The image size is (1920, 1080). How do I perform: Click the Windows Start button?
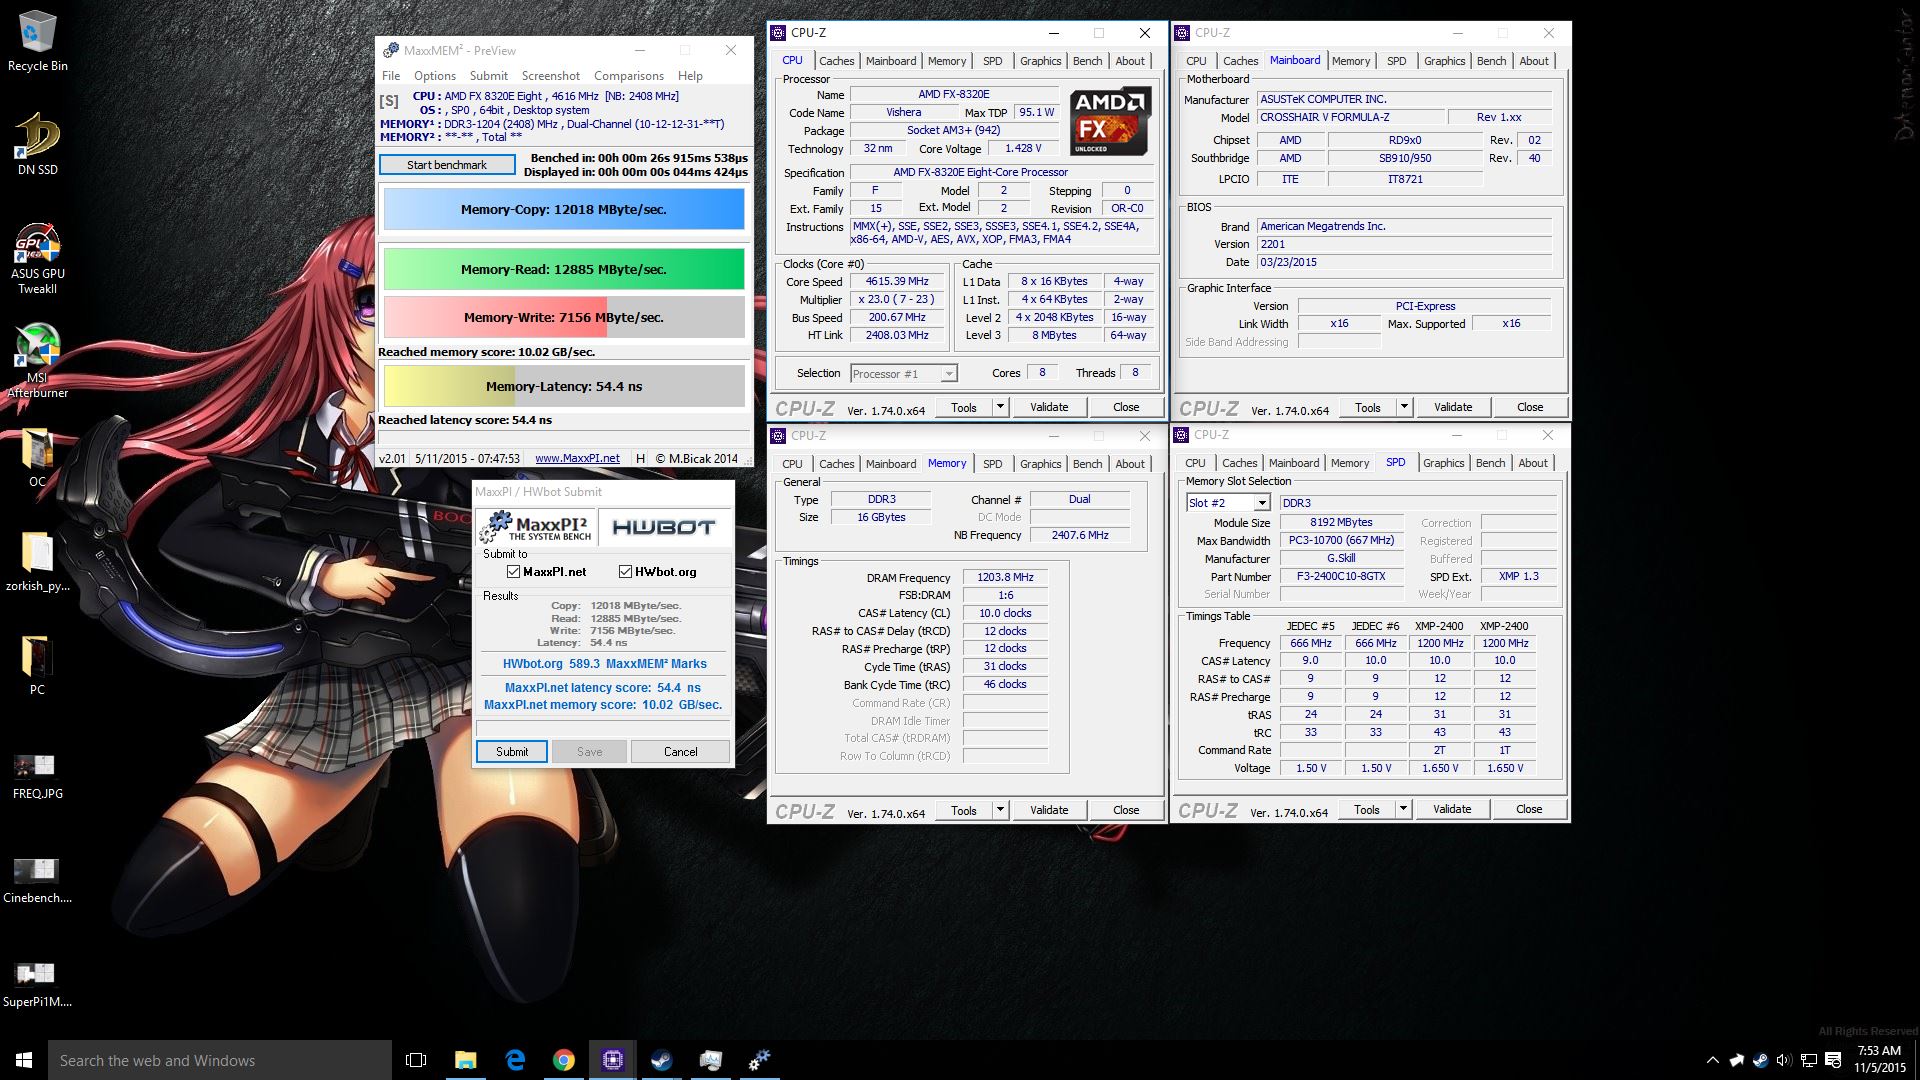click(x=24, y=1060)
